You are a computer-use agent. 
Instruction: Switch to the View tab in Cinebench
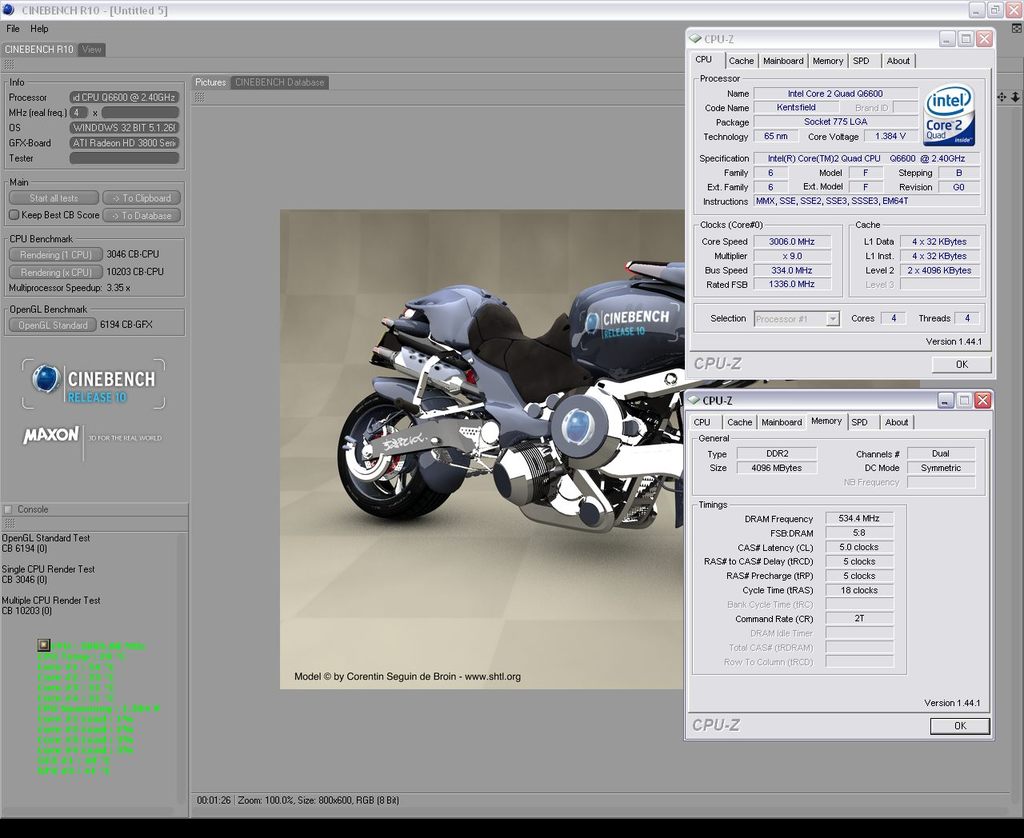92,50
